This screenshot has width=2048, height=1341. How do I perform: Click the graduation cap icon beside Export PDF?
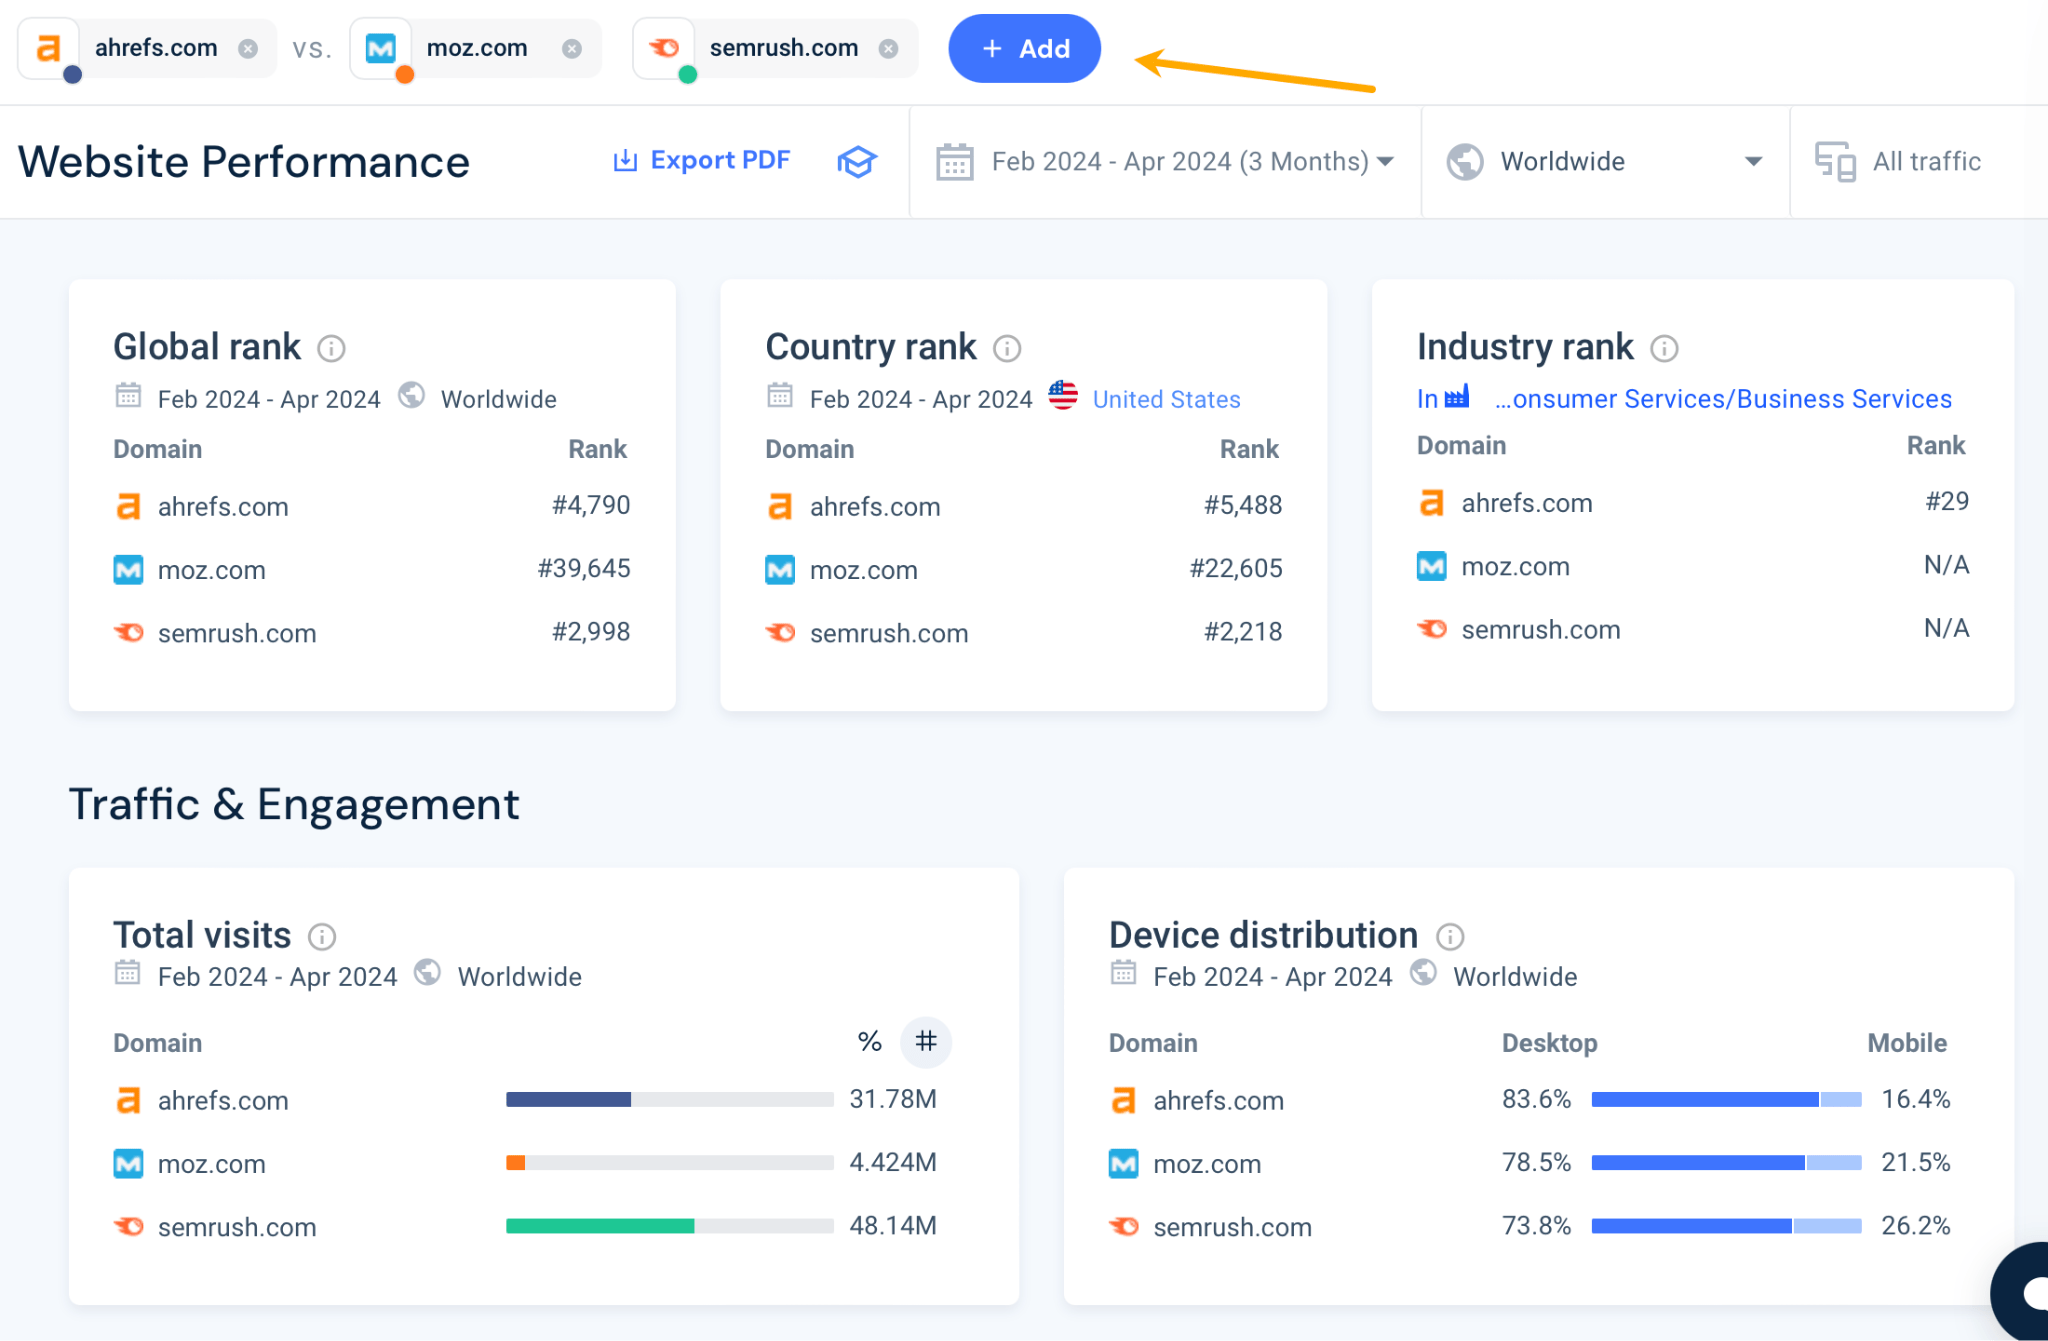point(857,161)
